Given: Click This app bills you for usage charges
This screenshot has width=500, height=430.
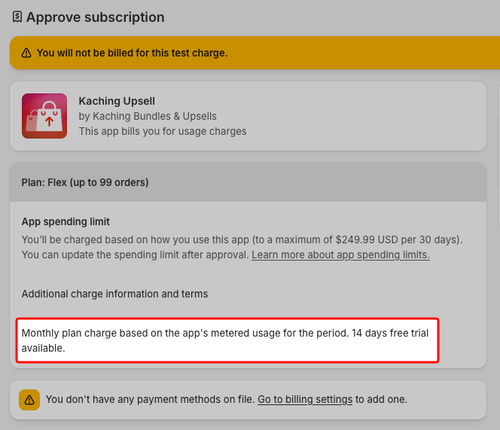Looking at the screenshot, I should [163, 131].
